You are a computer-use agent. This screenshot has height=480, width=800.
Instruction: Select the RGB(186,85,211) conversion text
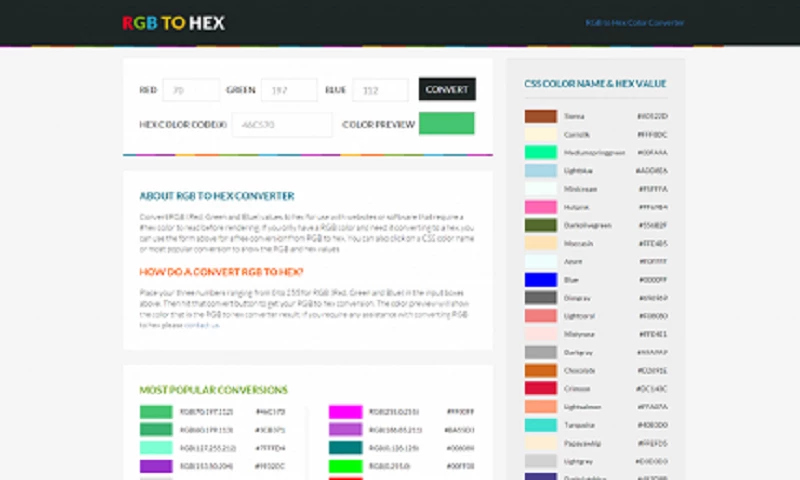tap(396, 430)
